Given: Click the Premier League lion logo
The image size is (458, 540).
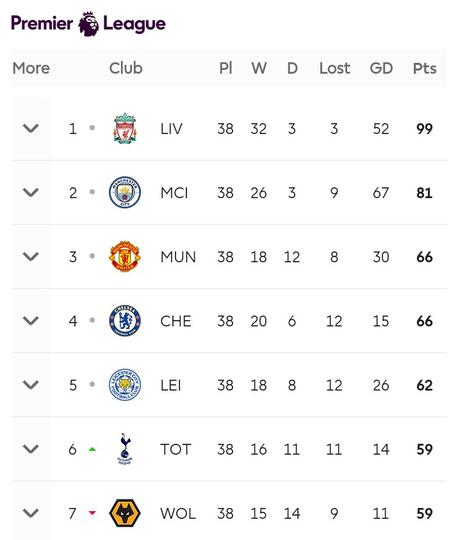Looking at the screenshot, I should (x=89, y=24).
